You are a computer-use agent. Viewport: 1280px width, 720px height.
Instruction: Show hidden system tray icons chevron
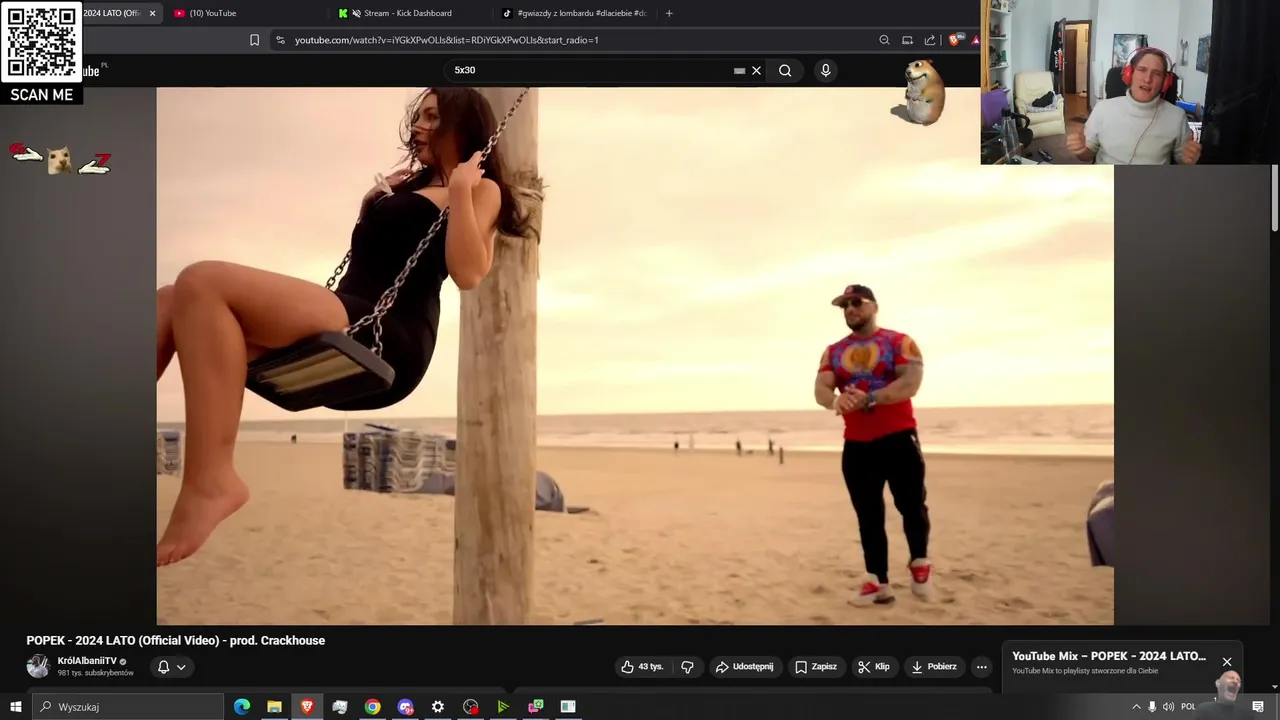click(x=1136, y=707)
